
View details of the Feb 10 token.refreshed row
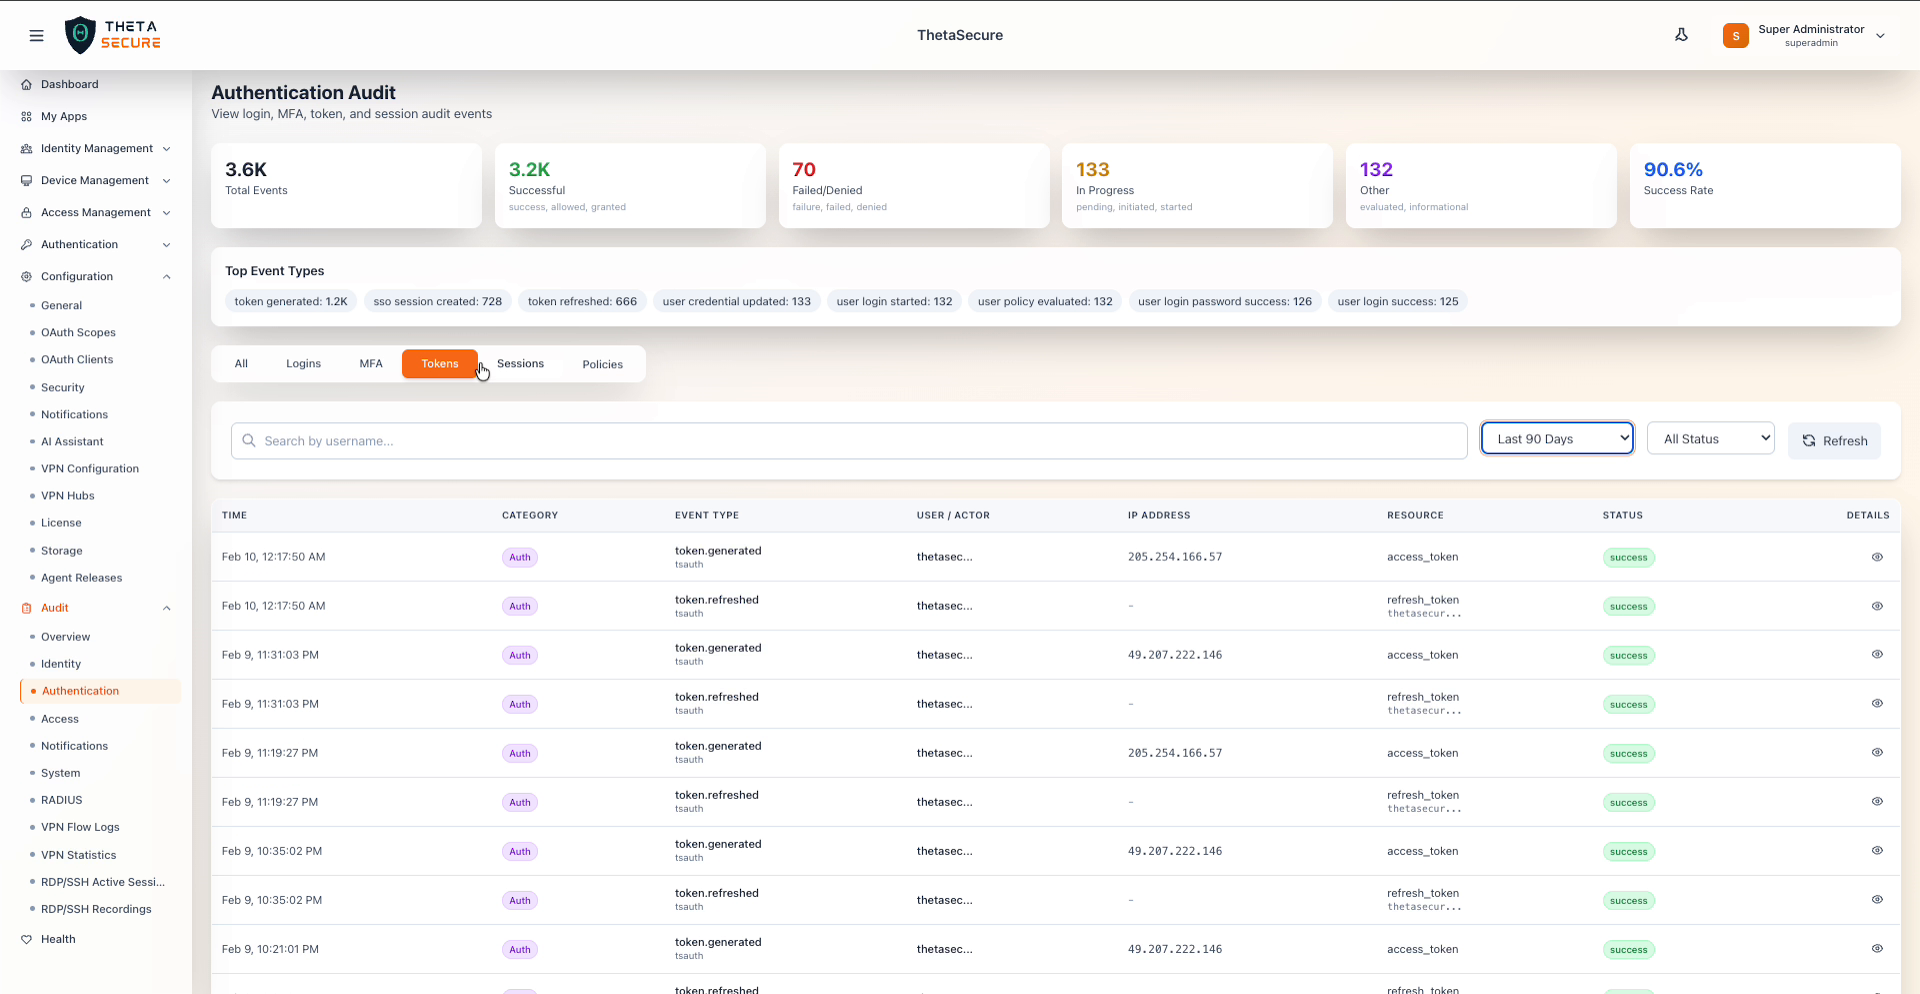click(x=1878, y=606)
